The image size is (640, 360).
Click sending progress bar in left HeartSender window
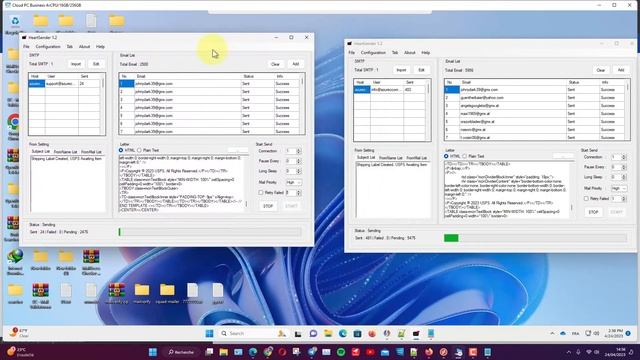pos(210,232)
